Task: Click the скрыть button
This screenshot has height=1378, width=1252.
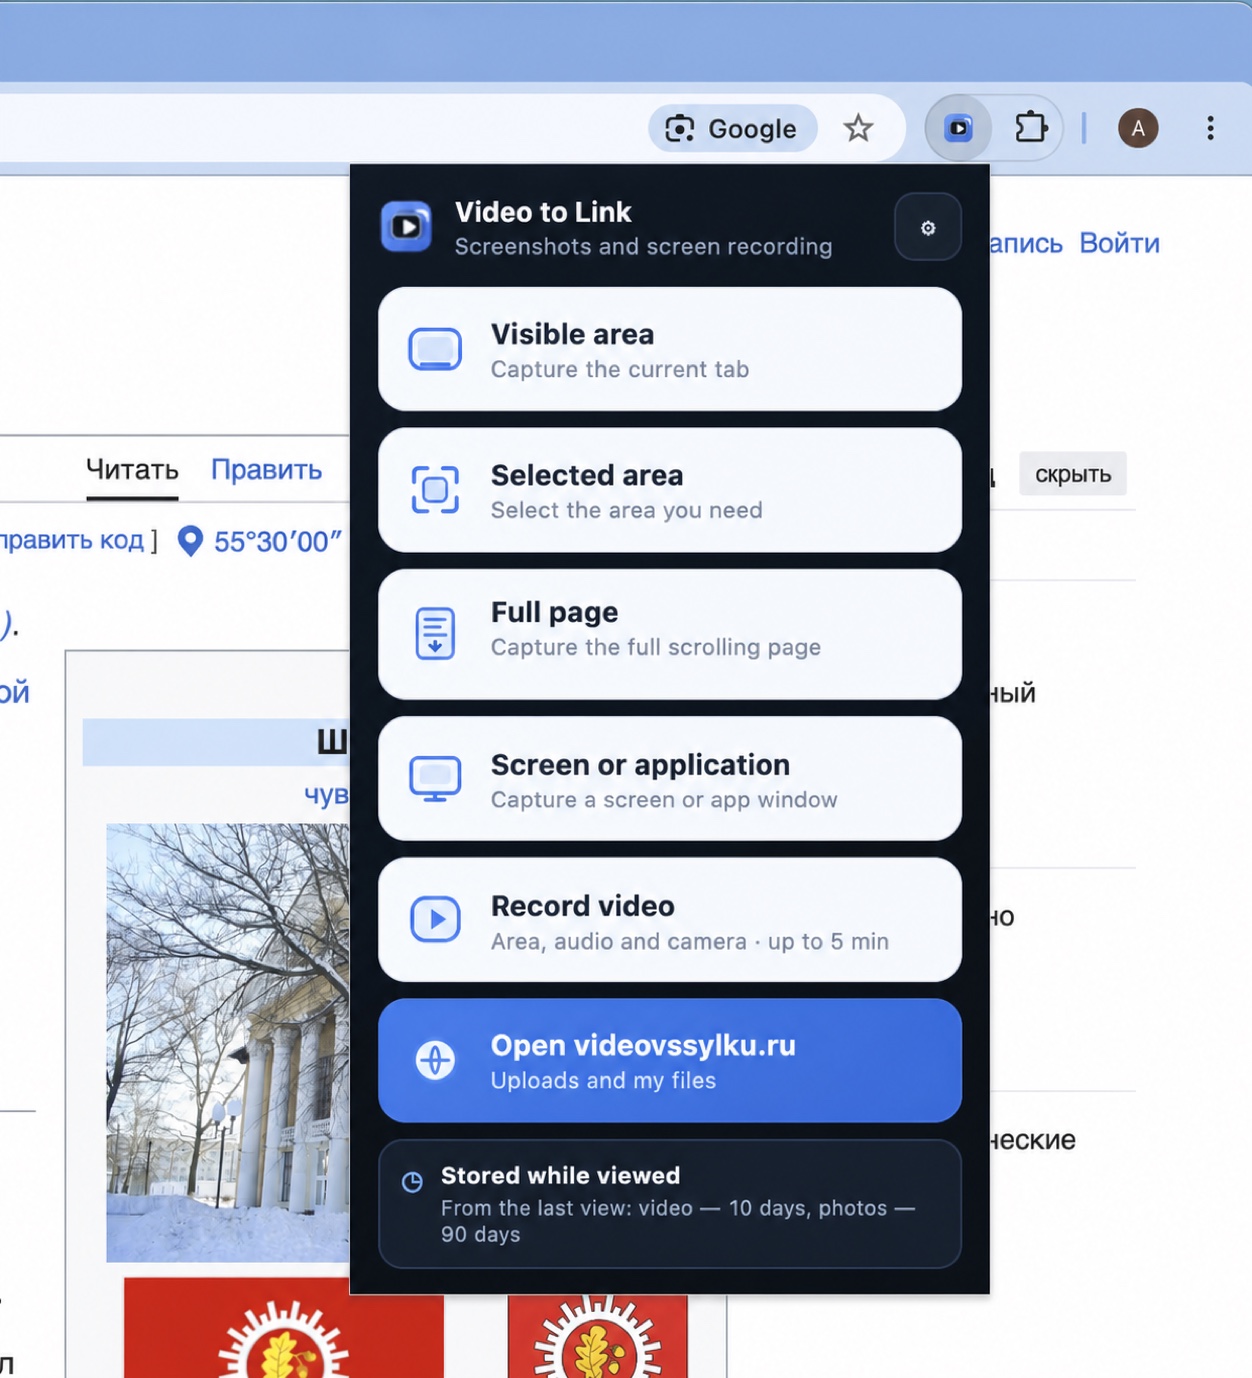Action: 1073,474
